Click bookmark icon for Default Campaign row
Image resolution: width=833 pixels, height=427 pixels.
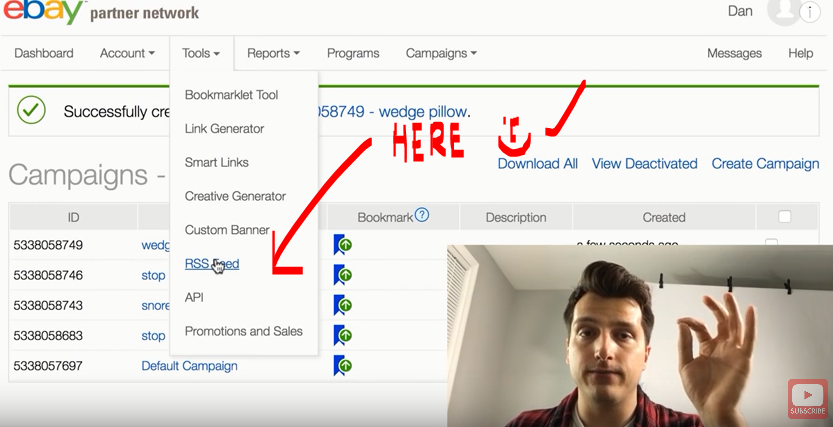(342, 366)
